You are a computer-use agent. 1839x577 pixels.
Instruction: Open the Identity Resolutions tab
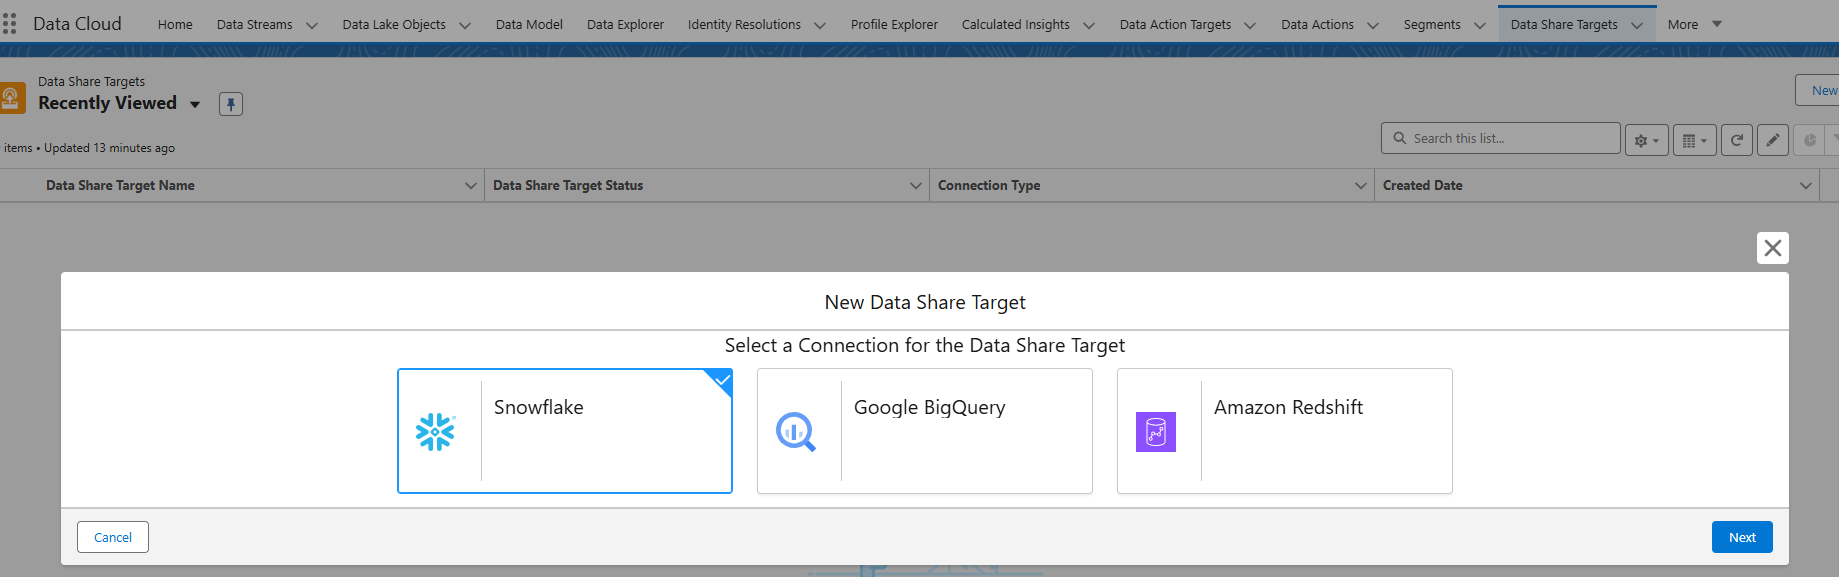744,25
